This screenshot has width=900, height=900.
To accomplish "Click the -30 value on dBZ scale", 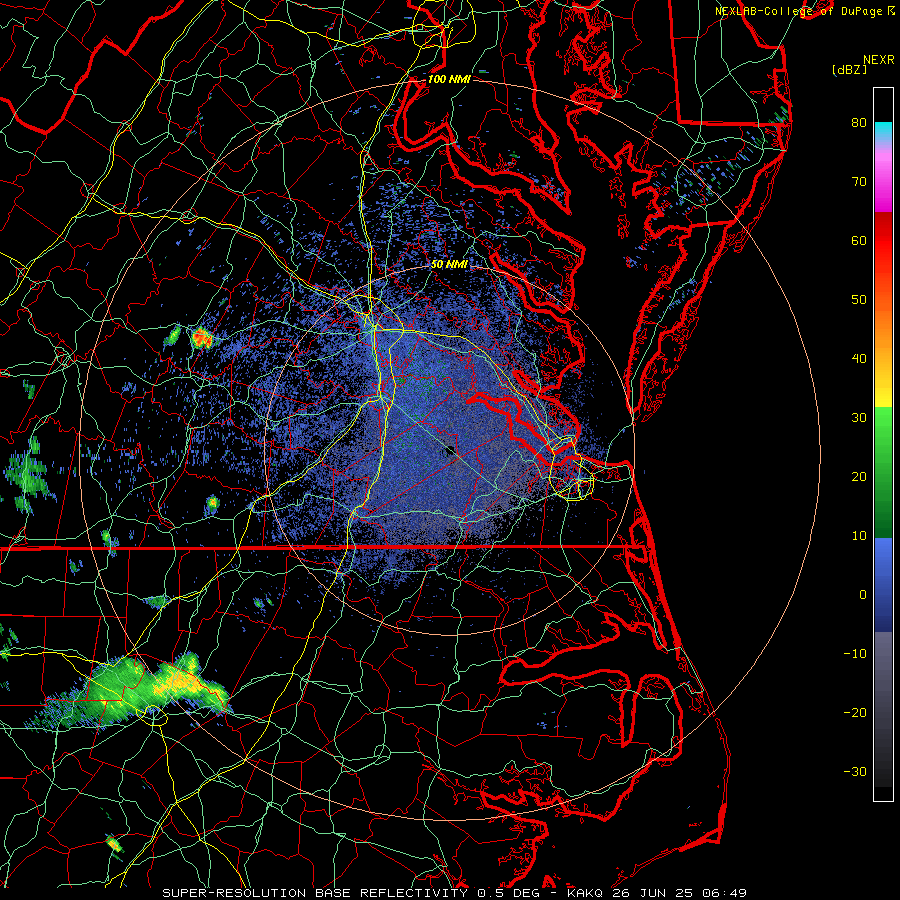I will point(855,771).
